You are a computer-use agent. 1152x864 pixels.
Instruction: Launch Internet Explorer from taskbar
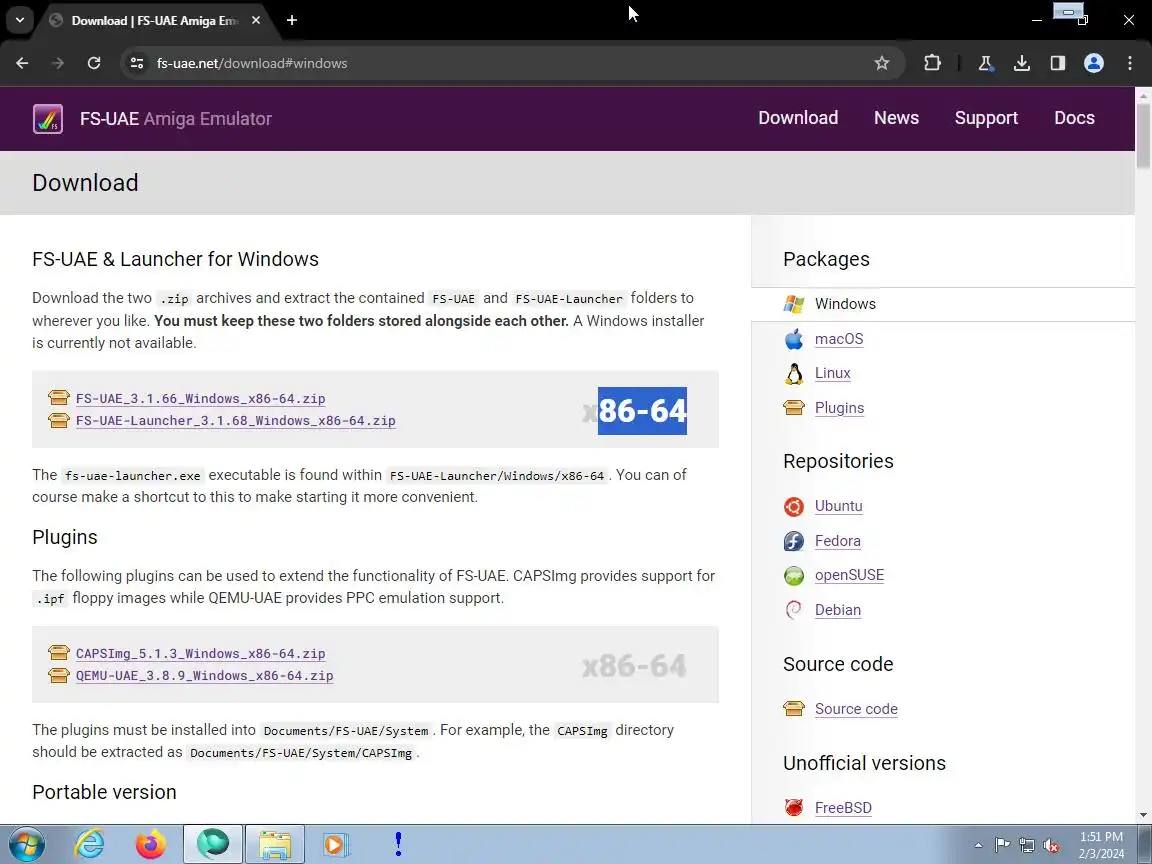89,844
